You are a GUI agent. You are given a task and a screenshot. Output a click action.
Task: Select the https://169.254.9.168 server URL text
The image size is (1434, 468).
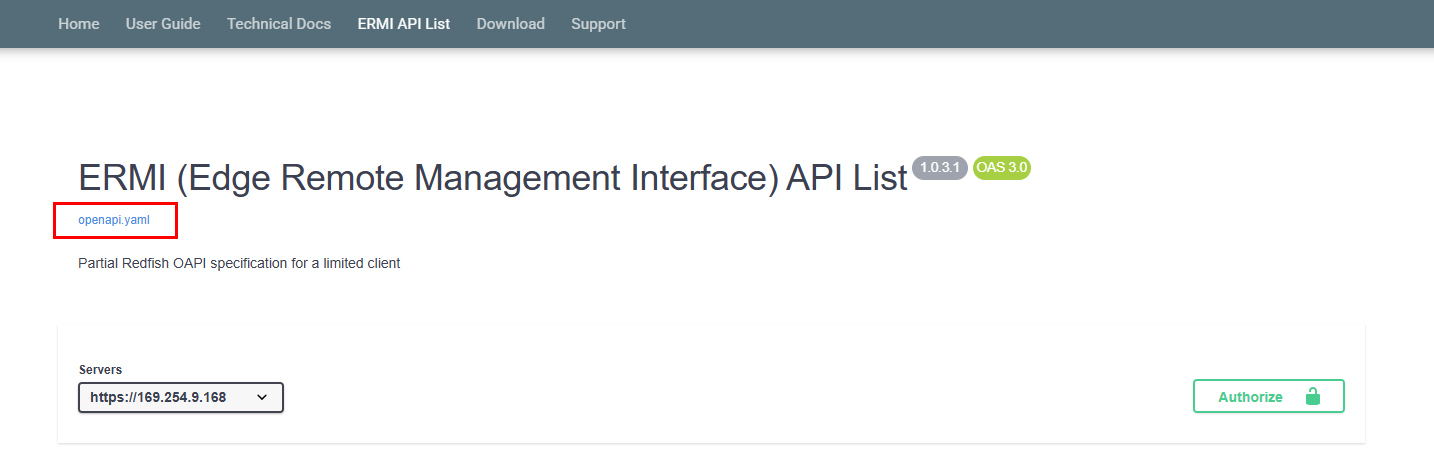(x=158, y=397)
